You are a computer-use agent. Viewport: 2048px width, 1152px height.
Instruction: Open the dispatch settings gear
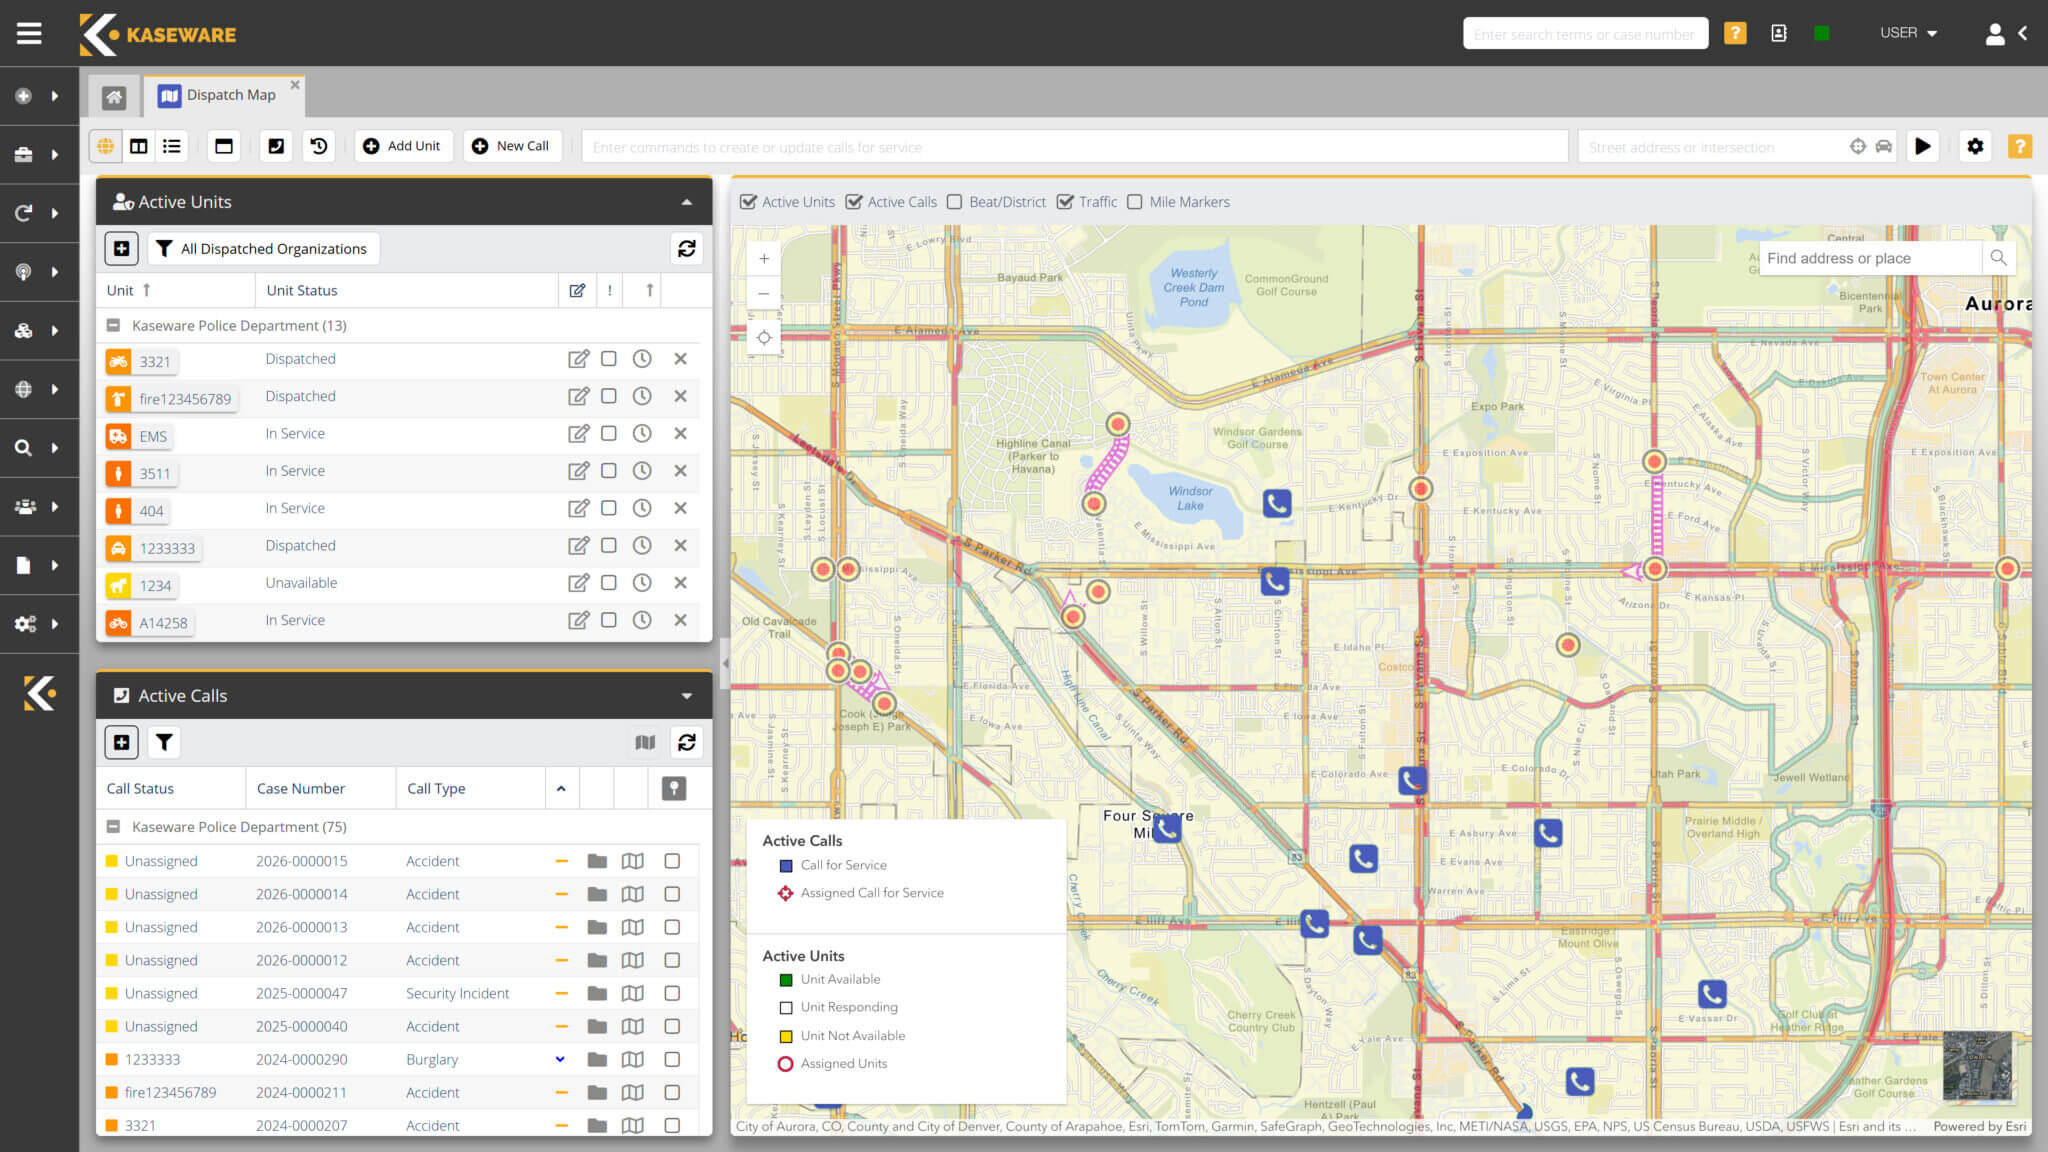[1975, 146]
